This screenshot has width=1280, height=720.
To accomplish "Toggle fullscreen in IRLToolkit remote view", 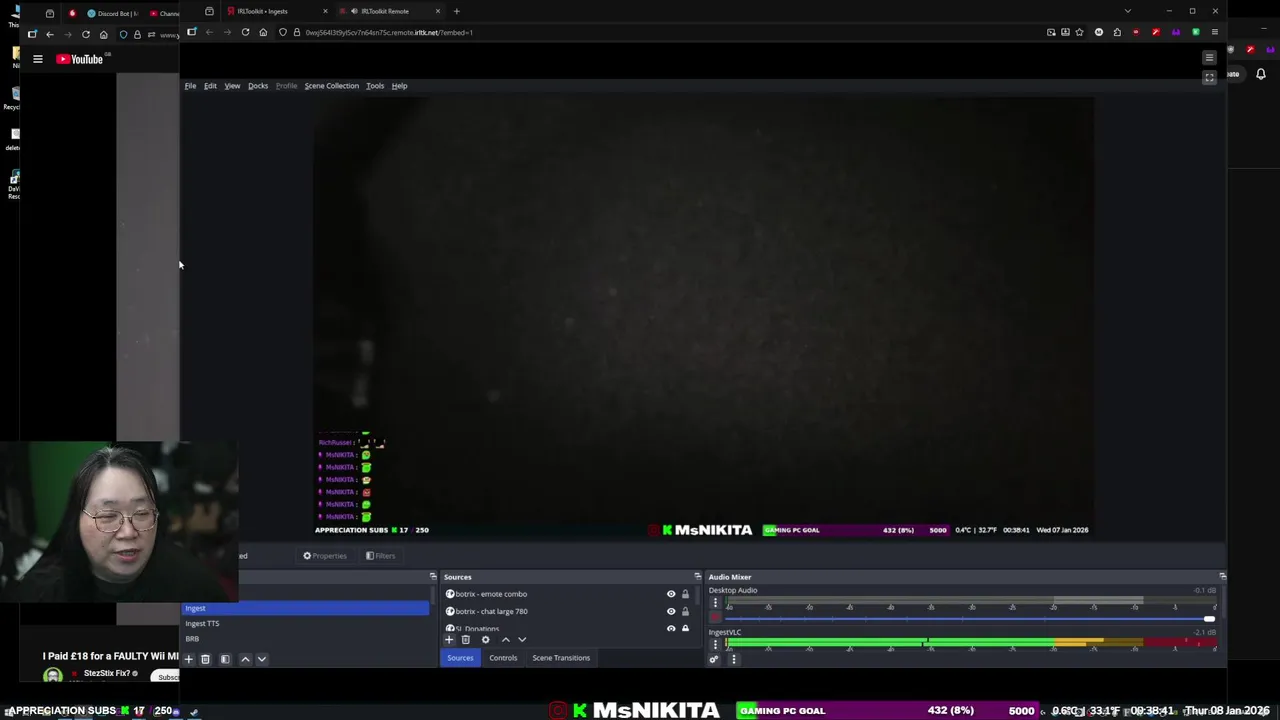I will click(1209, 77).
